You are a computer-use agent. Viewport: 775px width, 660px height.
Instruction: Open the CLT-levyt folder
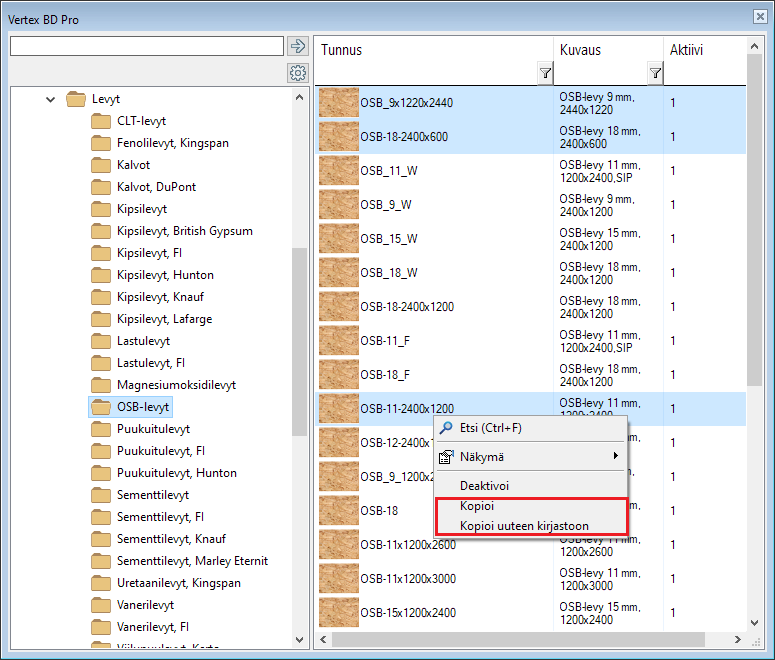pos(141,121)
